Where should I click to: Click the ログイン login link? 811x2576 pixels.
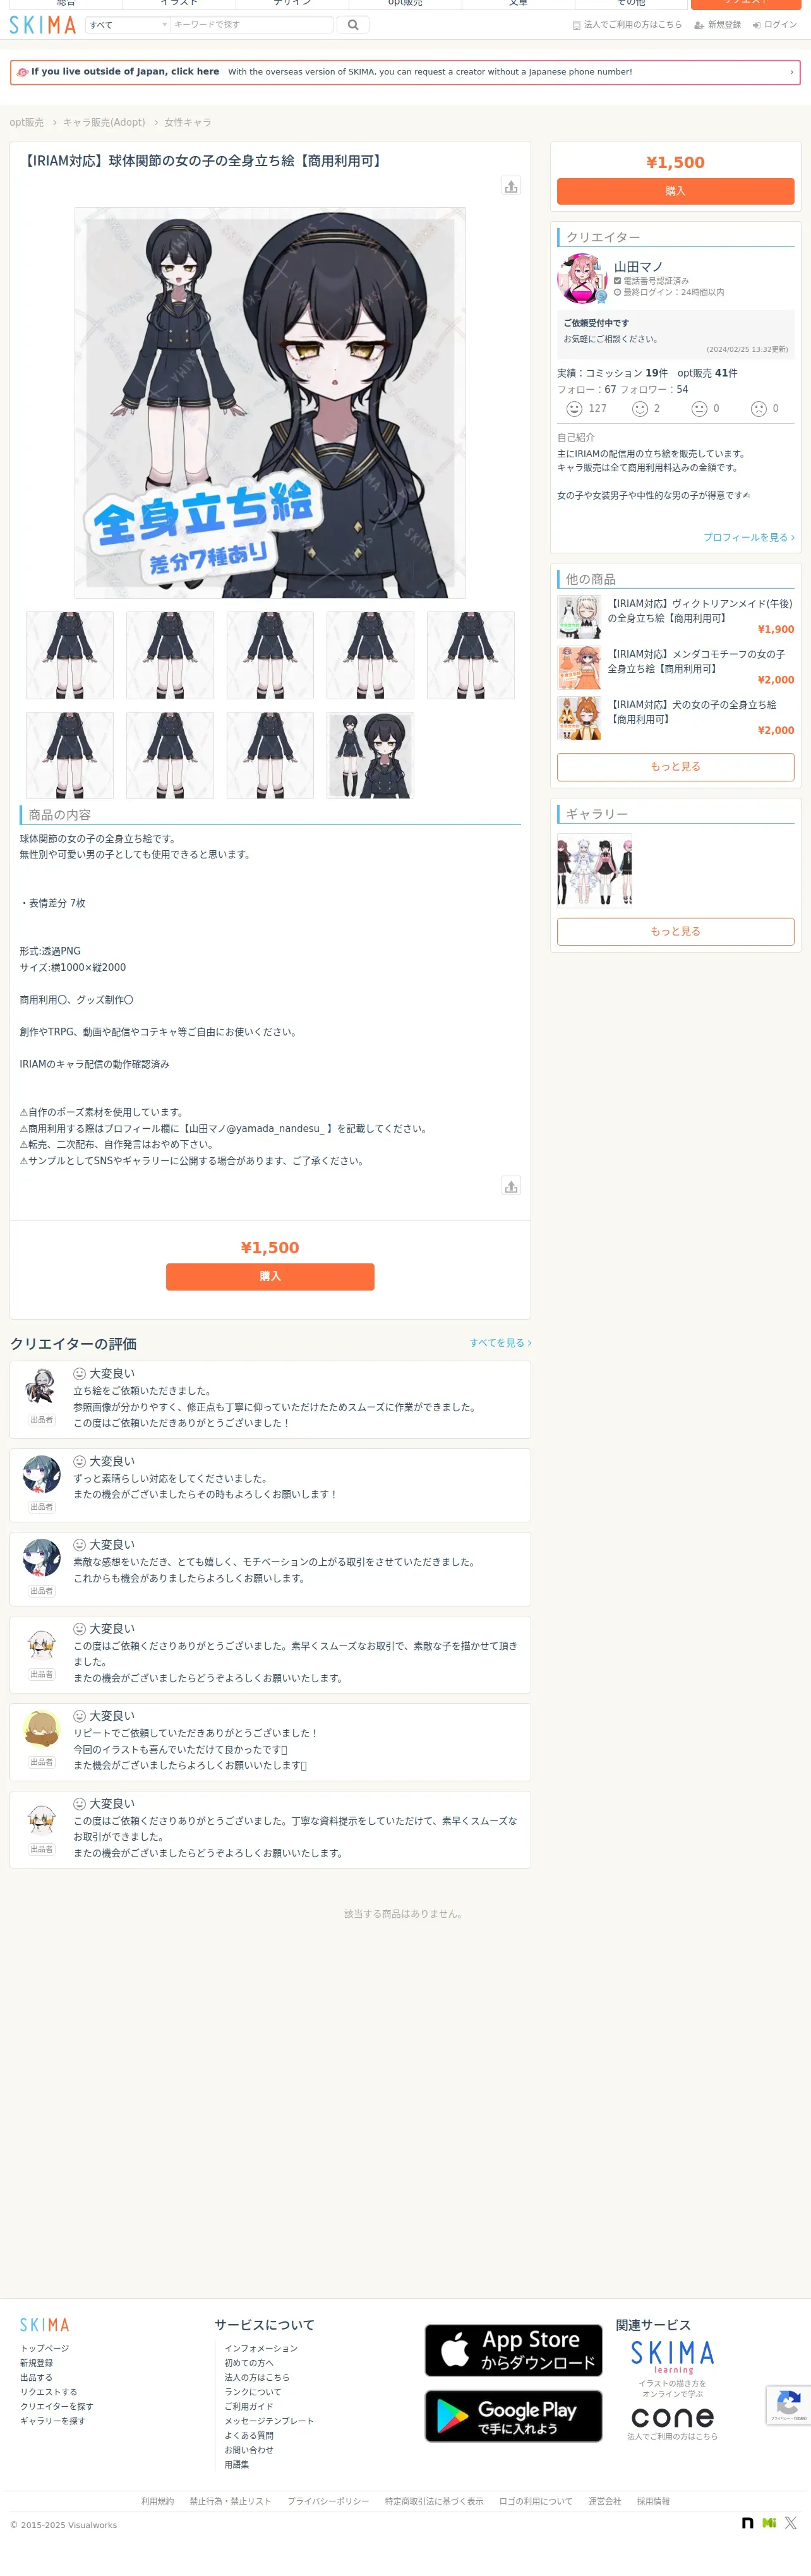pyautogui.click(x=774, y=25)
